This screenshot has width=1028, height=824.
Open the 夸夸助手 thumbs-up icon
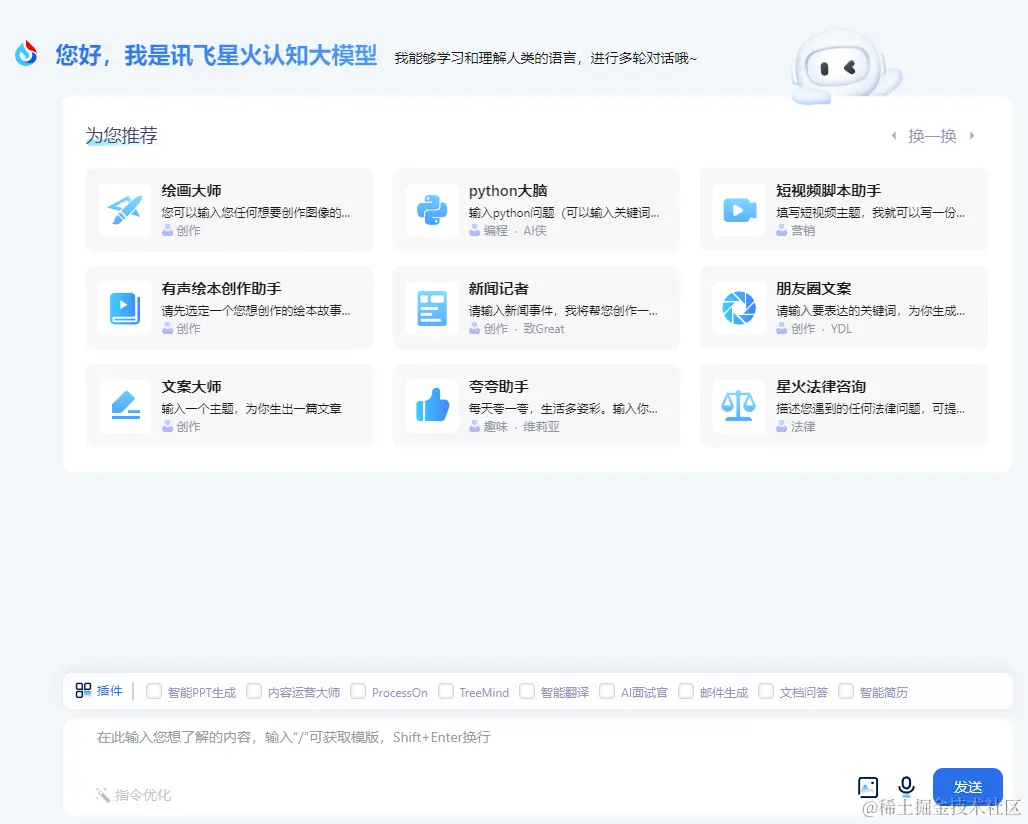[433, 404]
